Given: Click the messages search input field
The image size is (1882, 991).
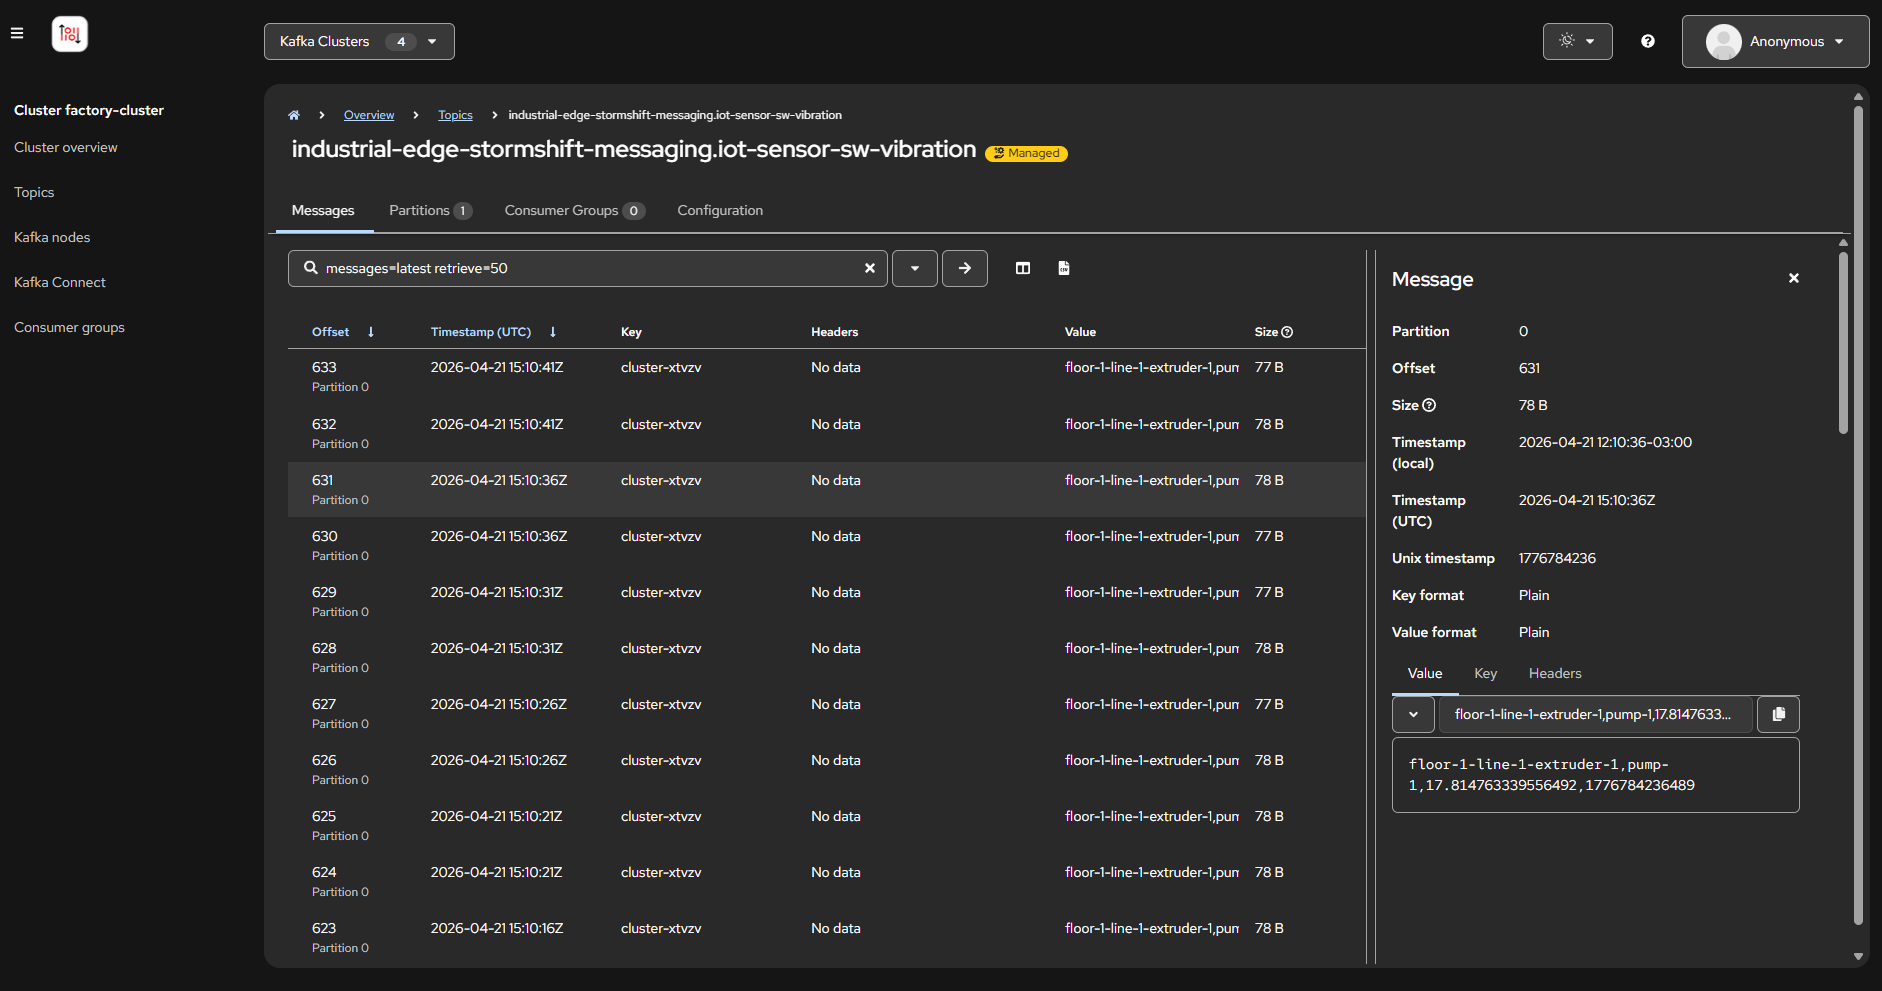Looking at the screenshot, I should [590, 268].
